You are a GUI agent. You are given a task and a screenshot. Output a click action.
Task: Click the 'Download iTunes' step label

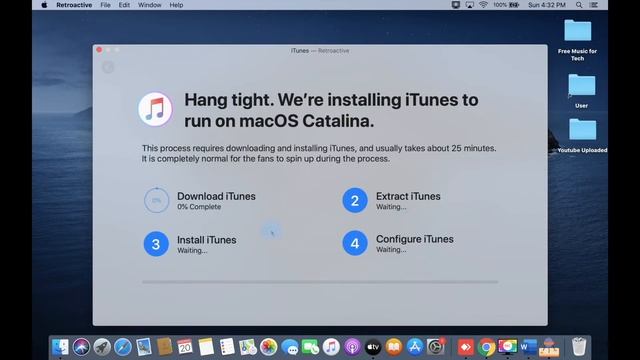point(216,196)
